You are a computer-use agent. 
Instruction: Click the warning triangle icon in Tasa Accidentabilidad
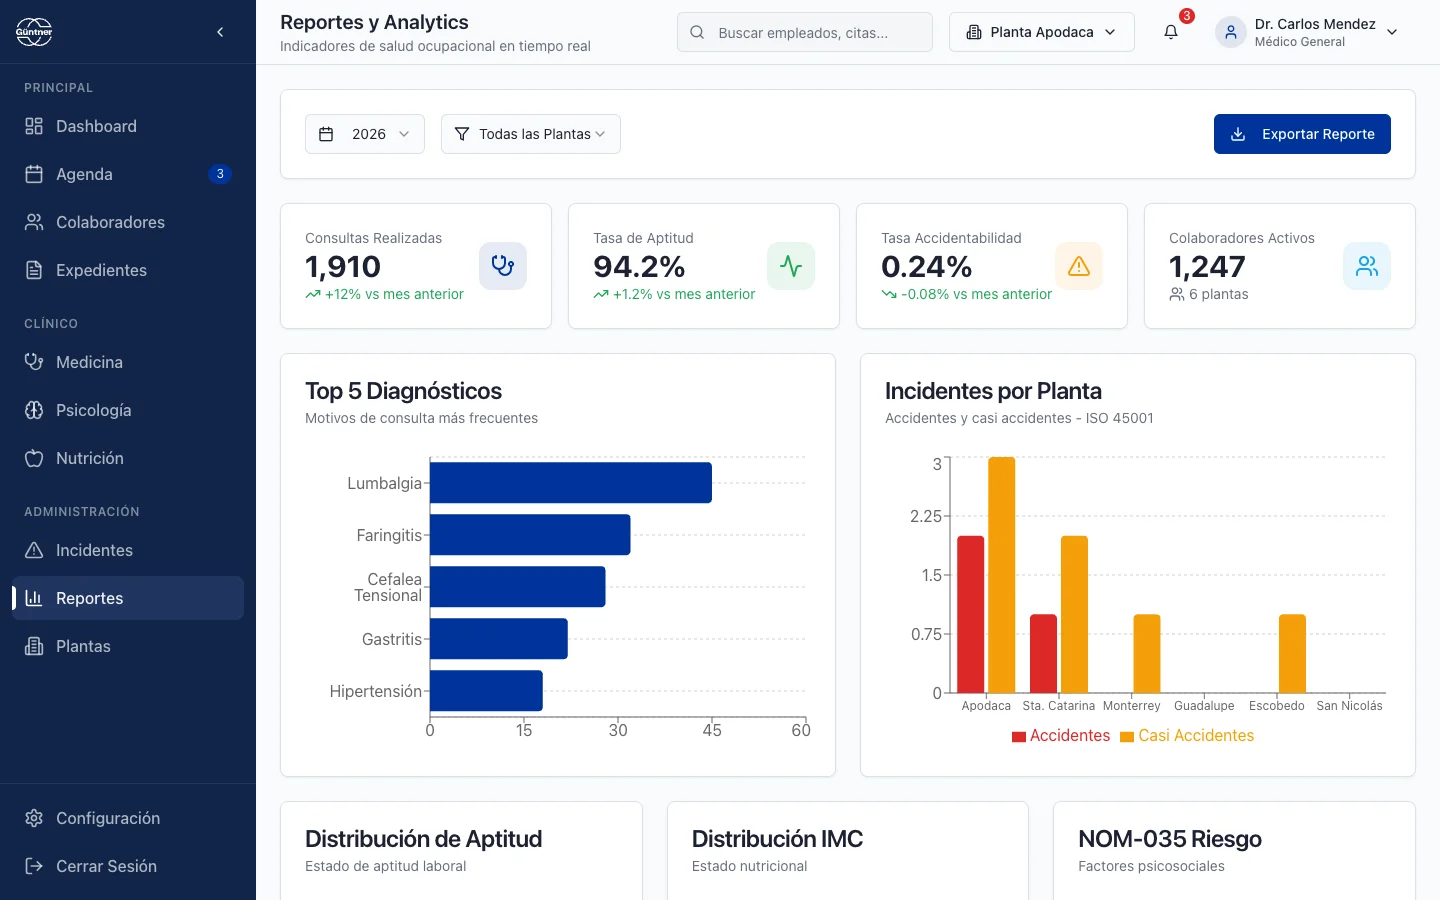click(x=1078, y=266)
